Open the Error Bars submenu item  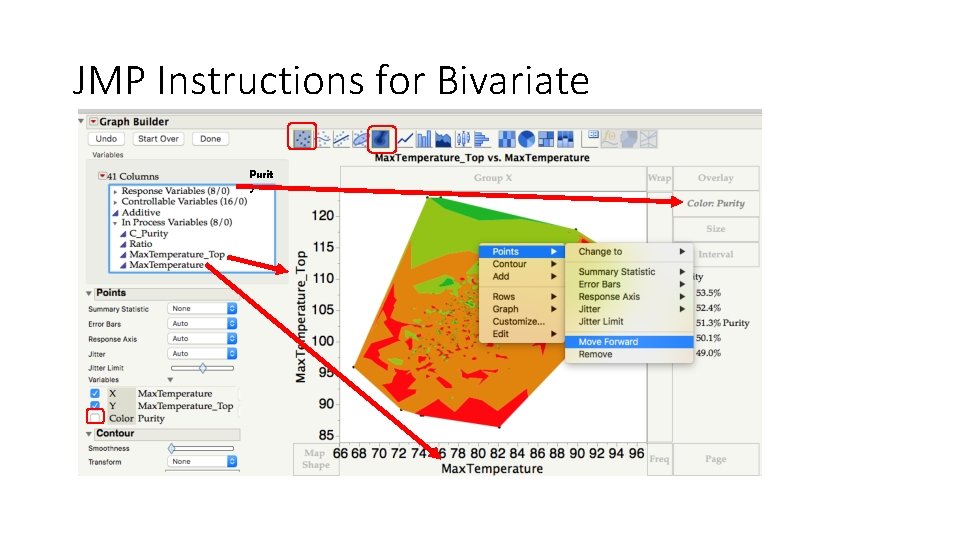click(629, 284)
